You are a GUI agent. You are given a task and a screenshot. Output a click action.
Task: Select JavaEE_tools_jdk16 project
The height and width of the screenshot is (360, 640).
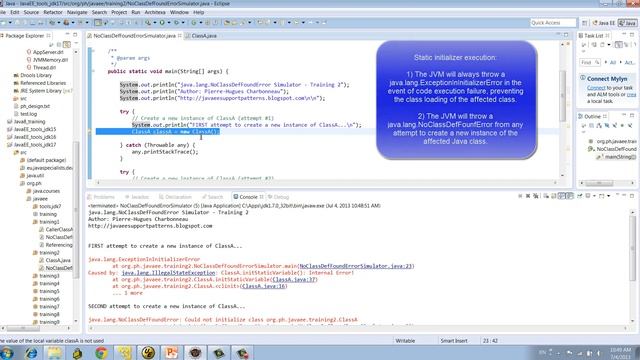click(x=35, y=137)
